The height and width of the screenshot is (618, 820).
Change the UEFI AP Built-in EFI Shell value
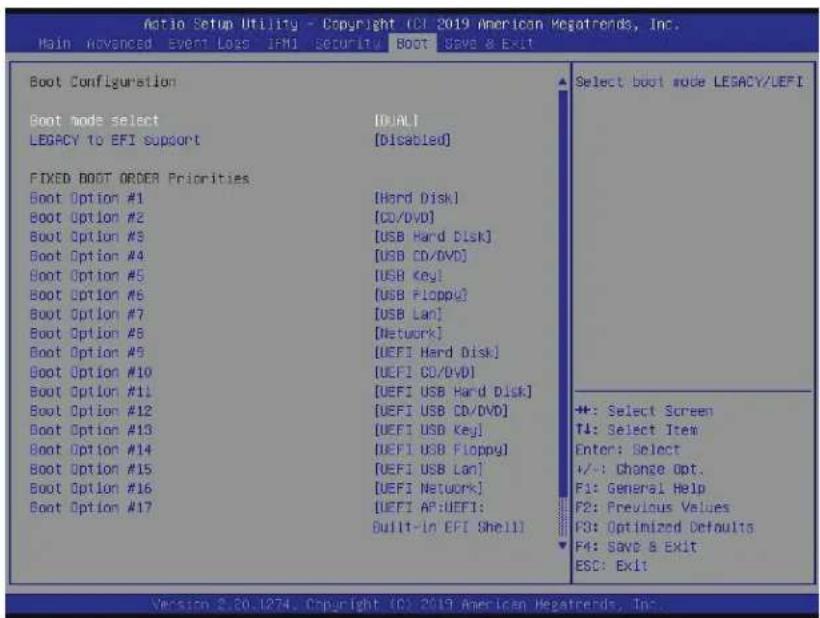pos(449,517)
